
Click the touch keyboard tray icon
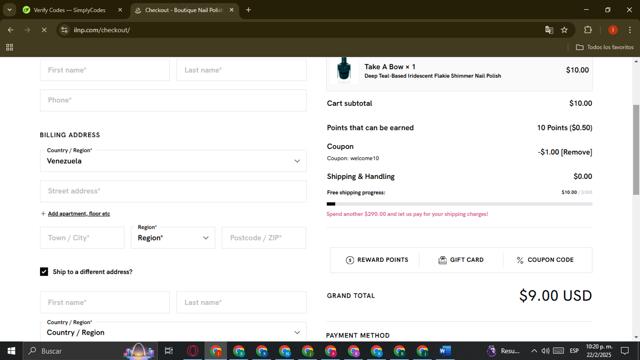558,351
